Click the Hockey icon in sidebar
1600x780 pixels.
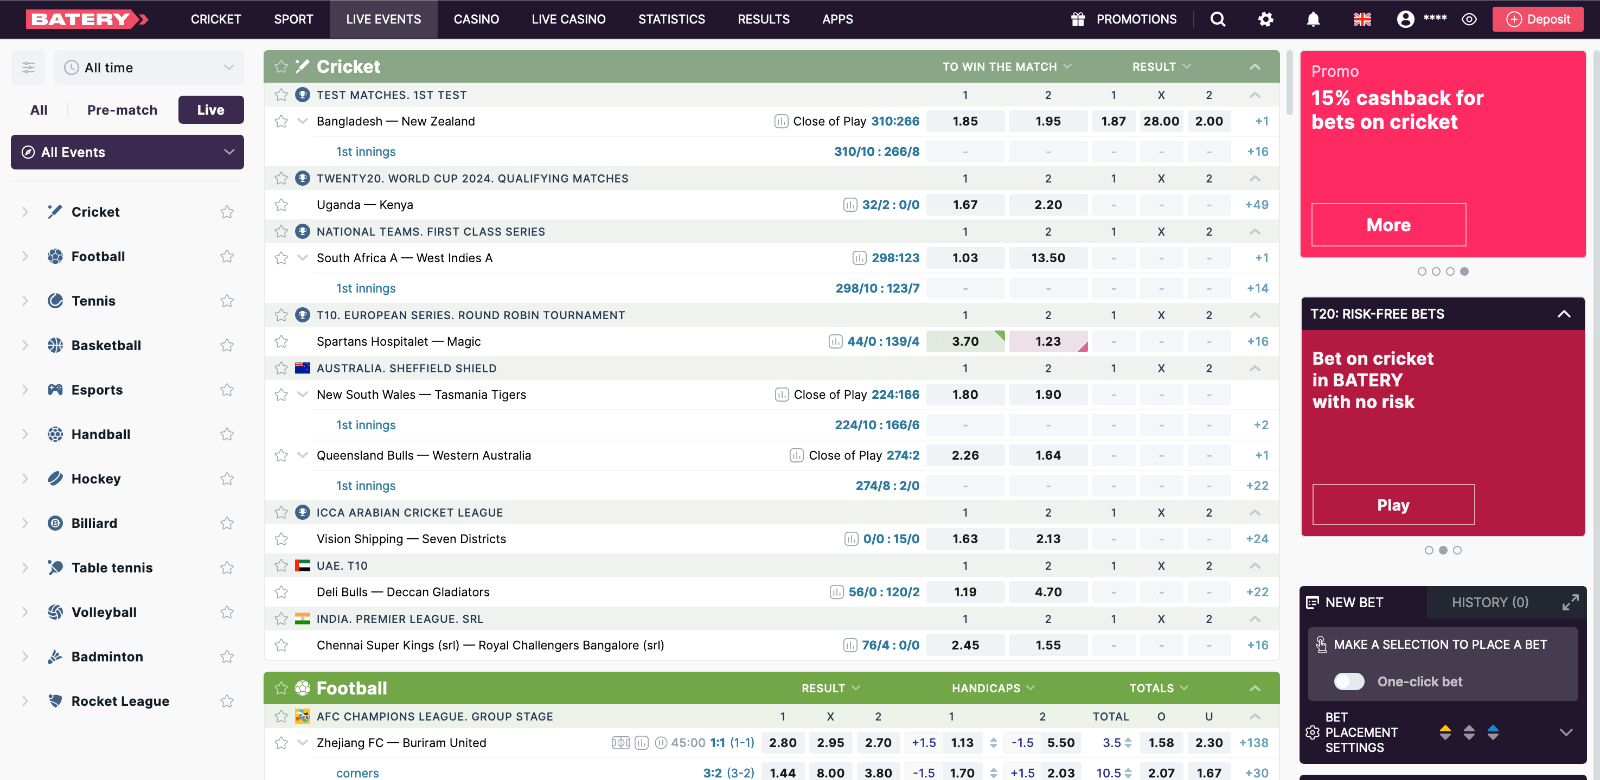55,479
